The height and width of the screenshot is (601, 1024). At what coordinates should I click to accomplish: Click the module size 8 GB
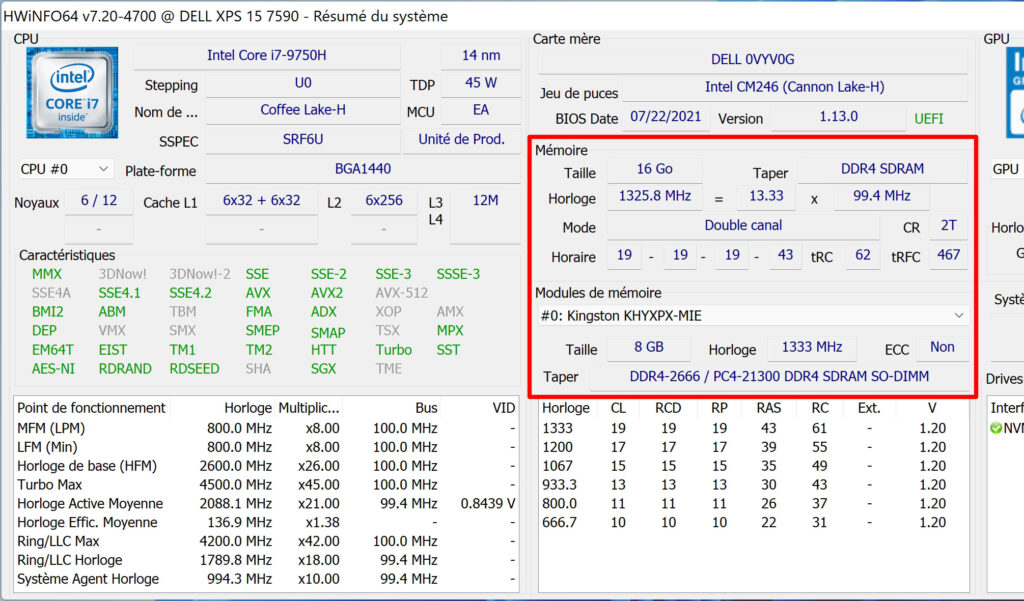pos(648,348)
